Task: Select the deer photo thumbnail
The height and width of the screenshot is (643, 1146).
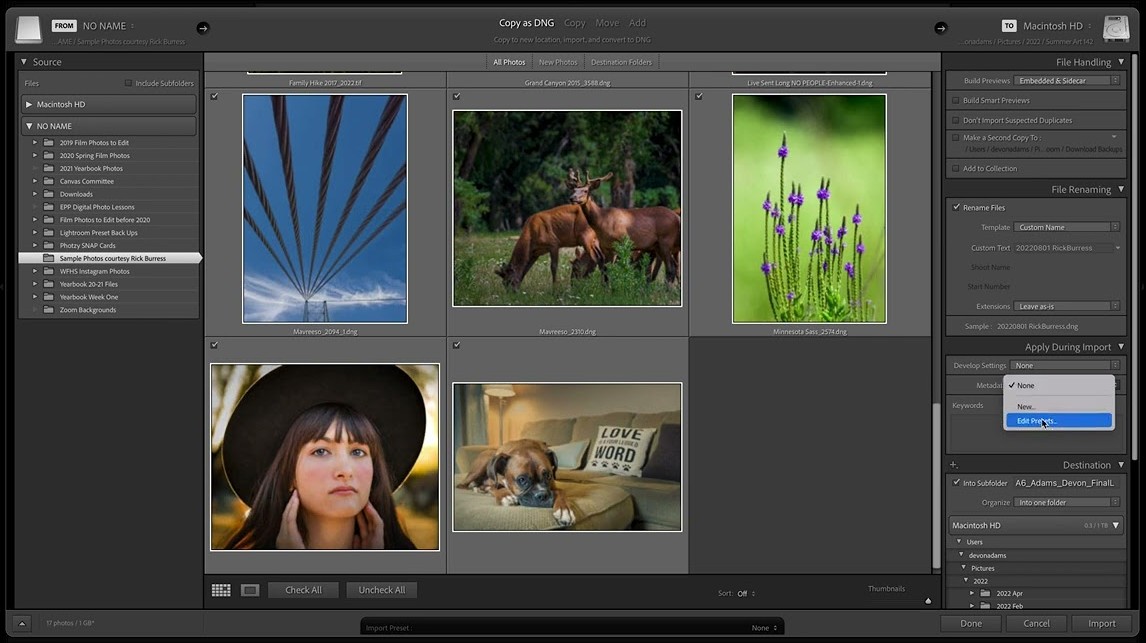Action: (567, 208)
